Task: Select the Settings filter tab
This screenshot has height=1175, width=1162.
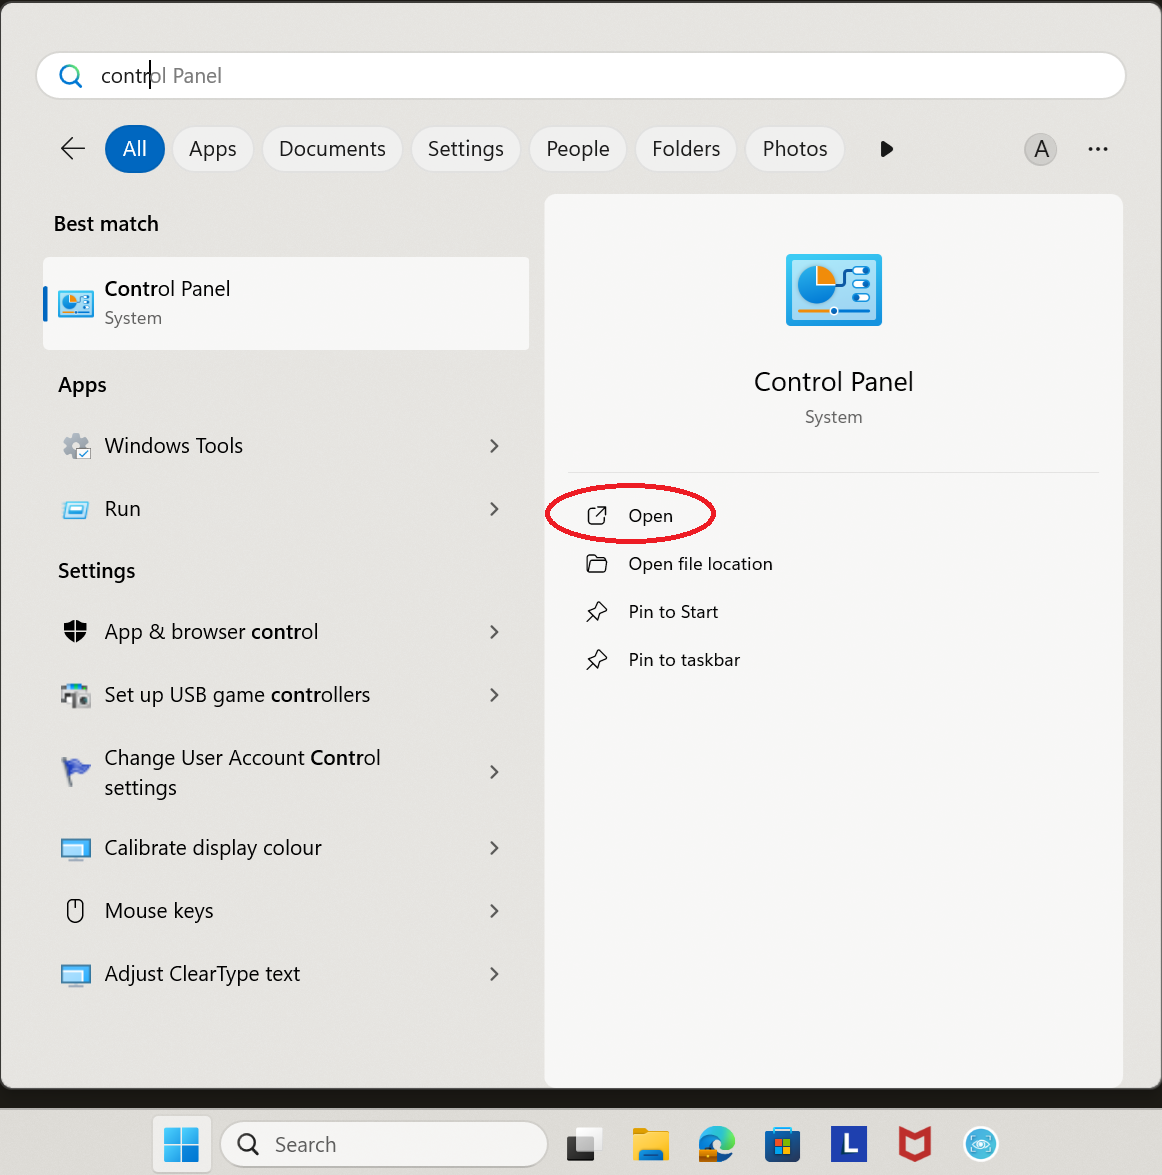Action: tap(465, 149)
